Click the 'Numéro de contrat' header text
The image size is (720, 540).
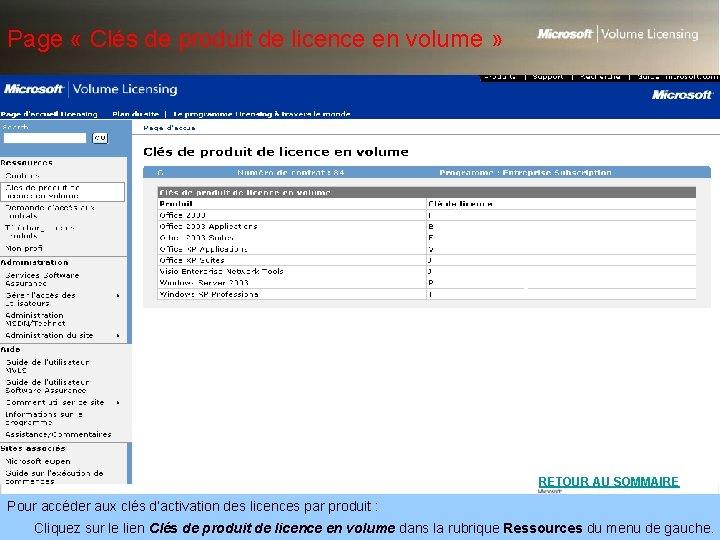pyautogui.click(x=291, y=173)
